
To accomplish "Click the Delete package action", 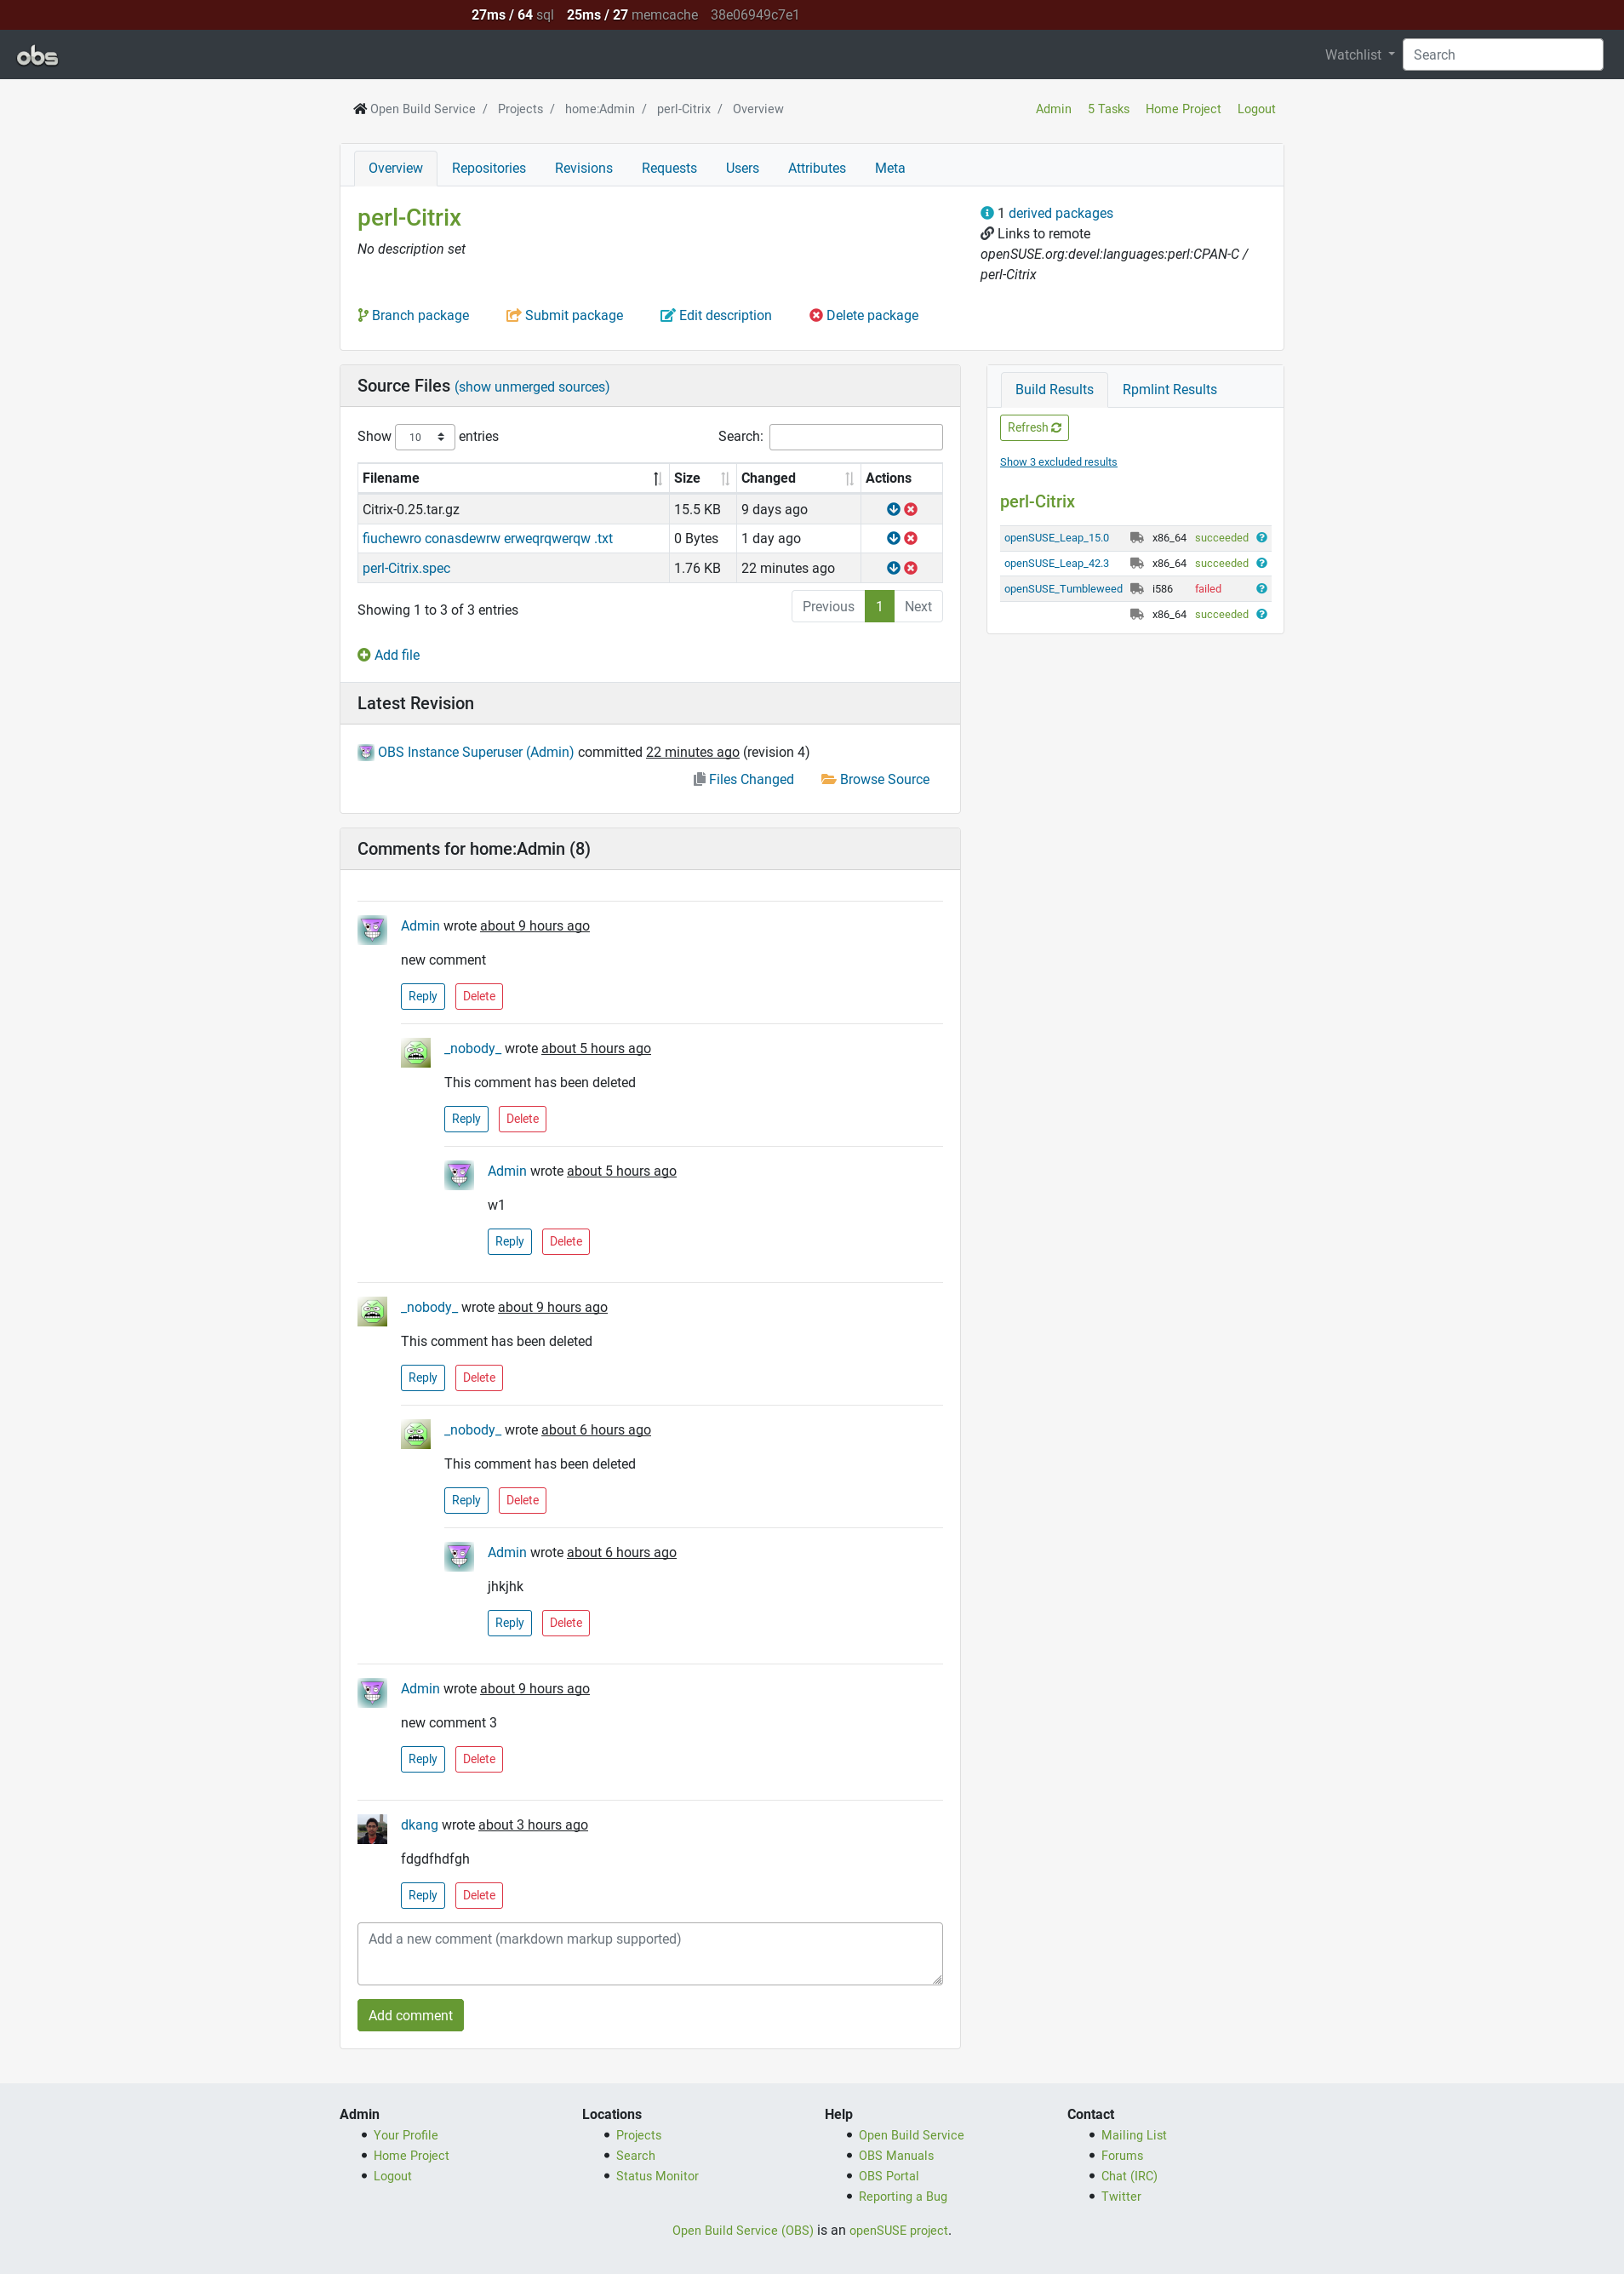I will [x=863, y=315].
